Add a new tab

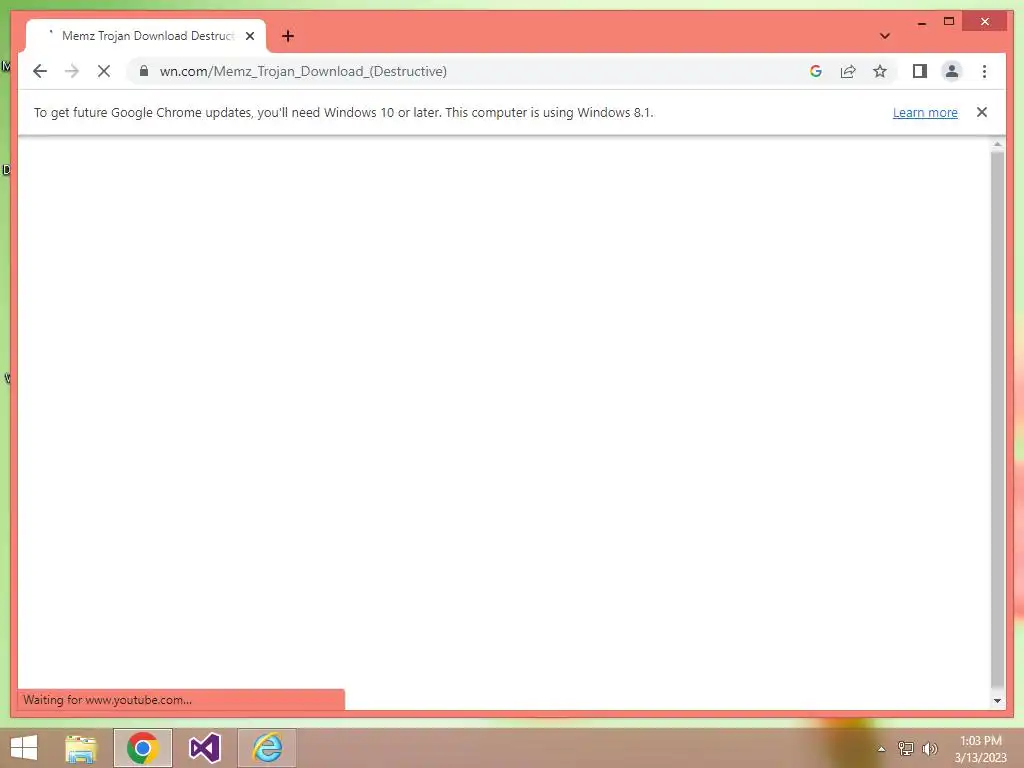coord(288,36)
